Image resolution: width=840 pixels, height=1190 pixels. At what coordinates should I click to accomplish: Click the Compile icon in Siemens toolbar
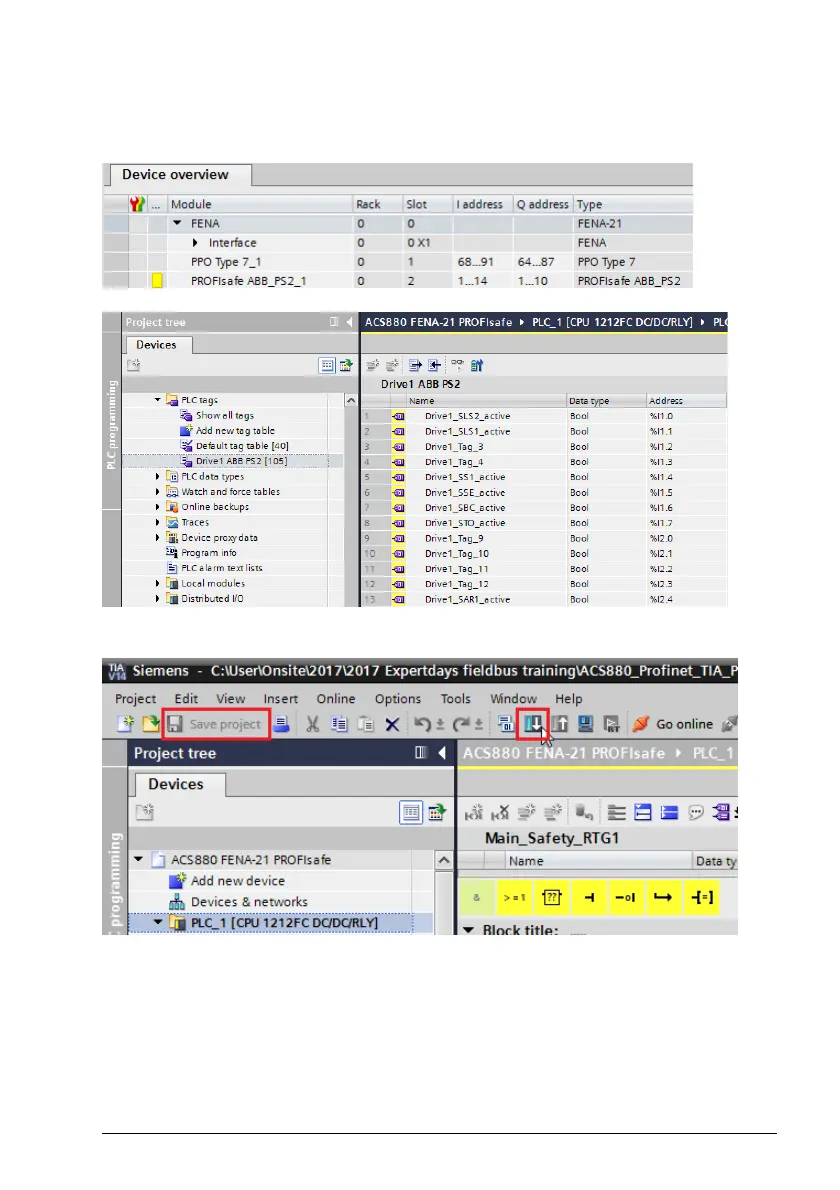coord(506,724)
